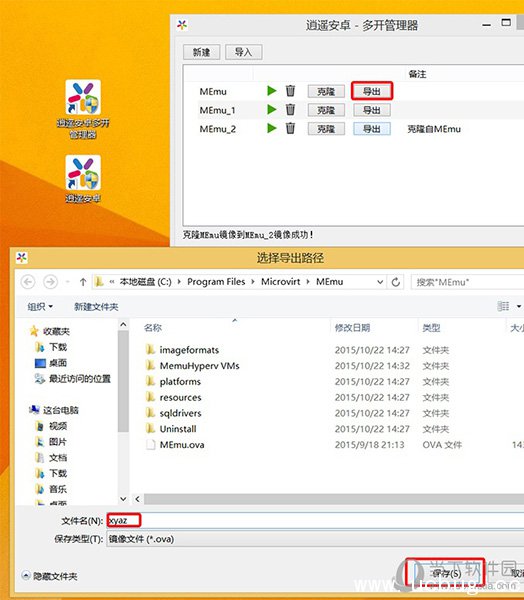This screenshot has height=600, width=524.
Task: Change the file view layout icon
Action: point(503,306)
